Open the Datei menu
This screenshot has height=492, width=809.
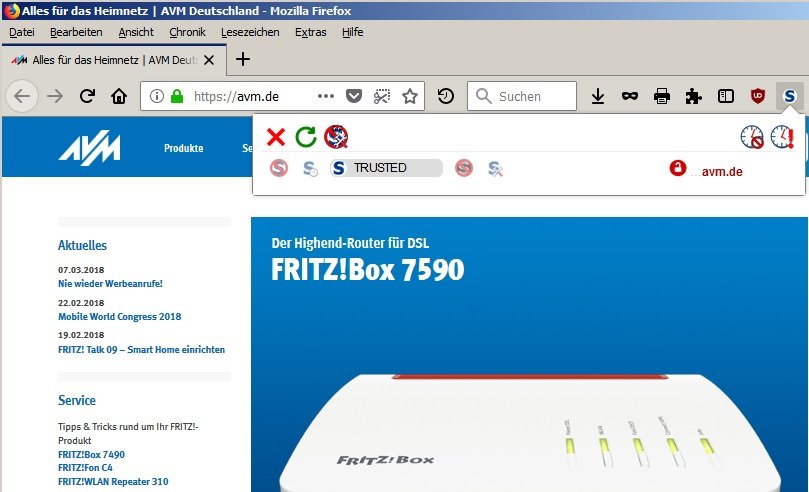(22, 32)
